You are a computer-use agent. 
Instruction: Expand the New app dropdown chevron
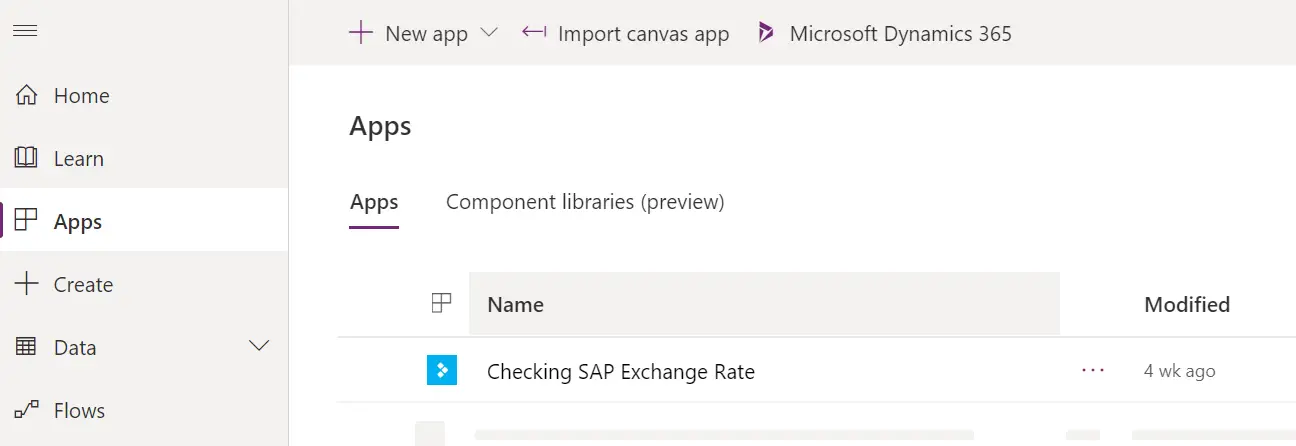coord(489,33)
